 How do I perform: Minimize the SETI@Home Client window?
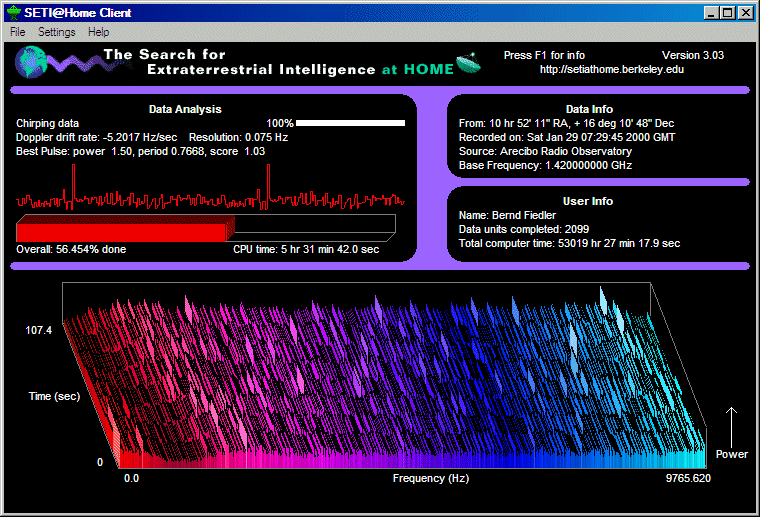click(x=711, y=13)
